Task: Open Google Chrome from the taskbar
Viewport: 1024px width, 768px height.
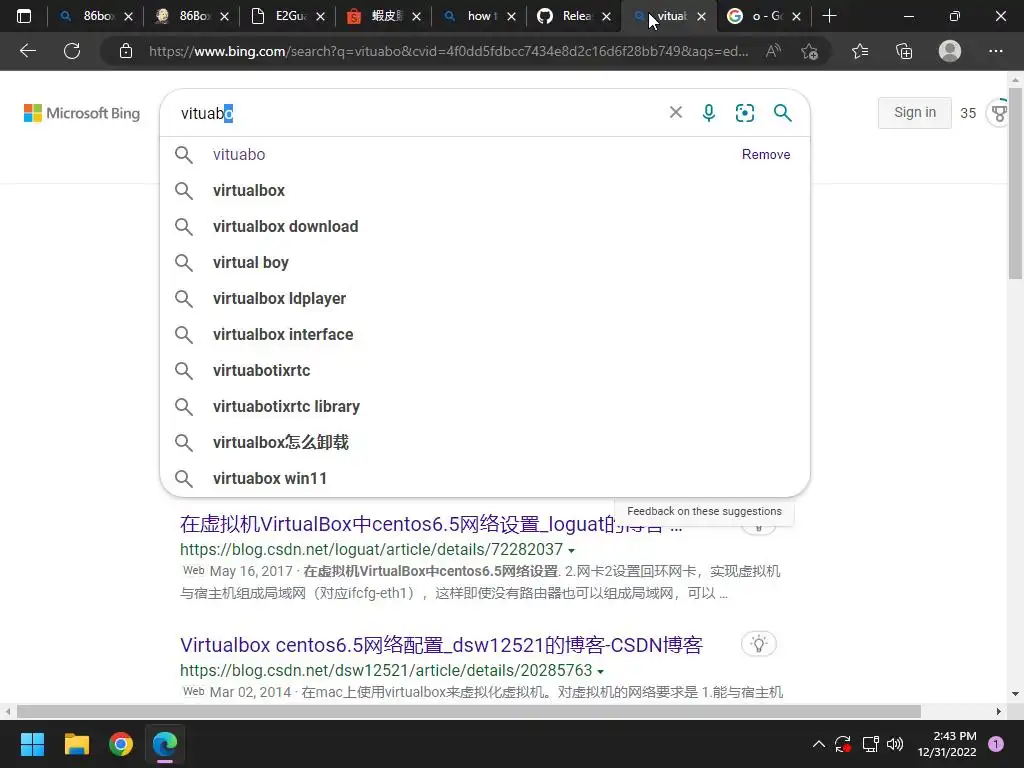Action: pos(121,744)
